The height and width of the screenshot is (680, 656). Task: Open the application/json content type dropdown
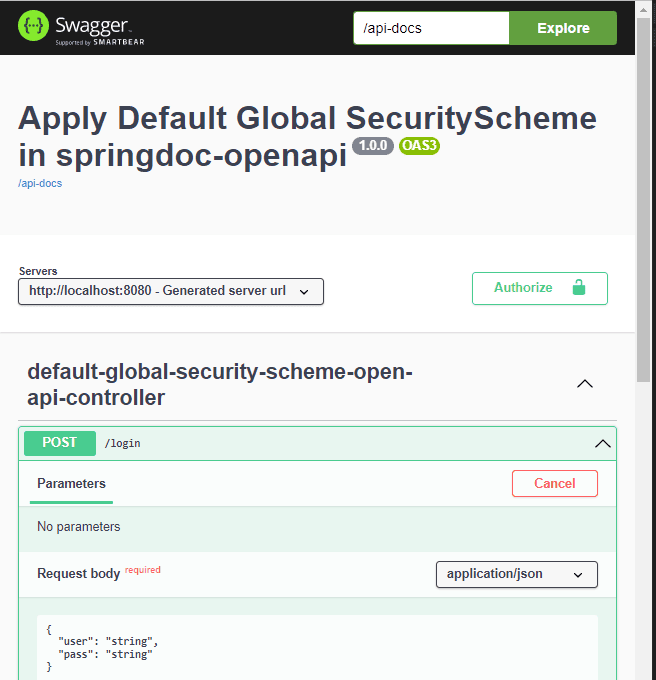(x=516, y=574)
